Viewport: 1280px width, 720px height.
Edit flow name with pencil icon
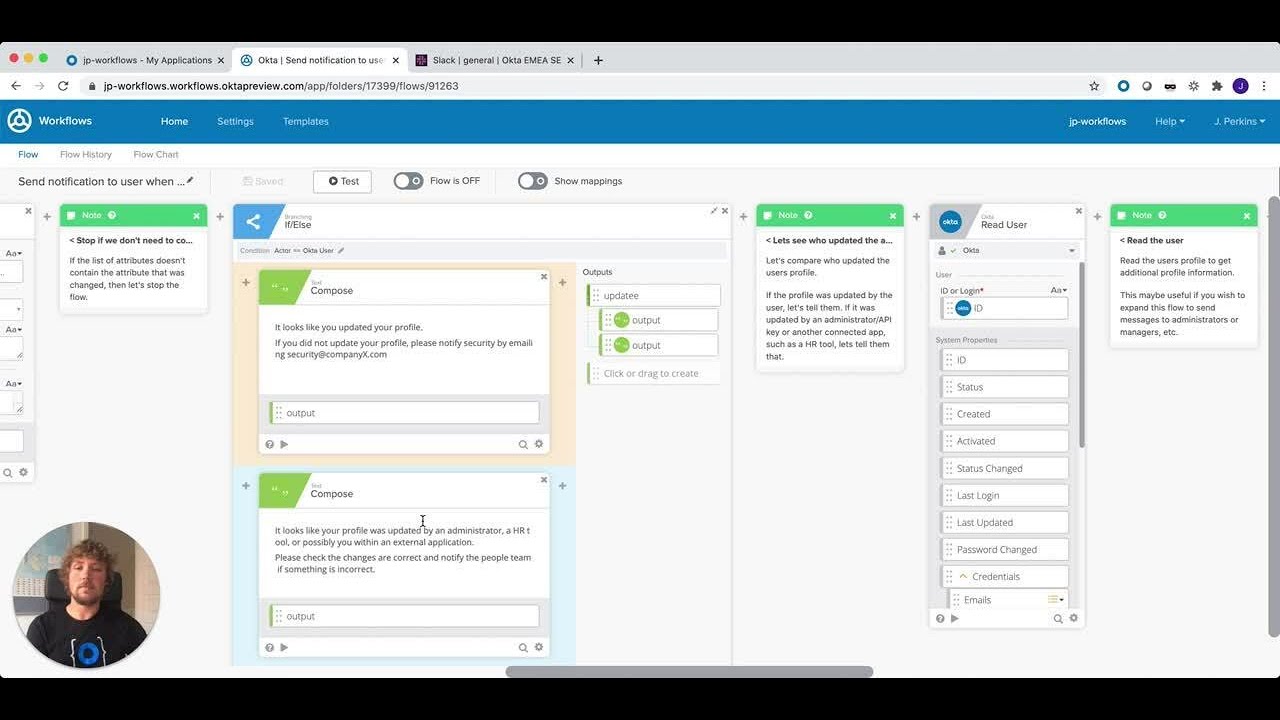pyautogui.click(x=190, y=181)
